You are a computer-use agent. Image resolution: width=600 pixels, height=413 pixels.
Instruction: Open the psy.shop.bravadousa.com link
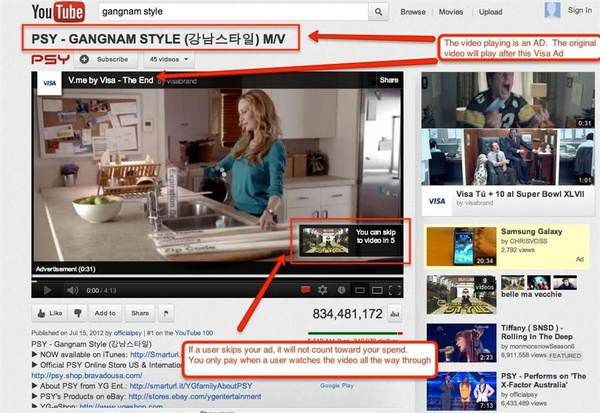[x=87, y=375]
